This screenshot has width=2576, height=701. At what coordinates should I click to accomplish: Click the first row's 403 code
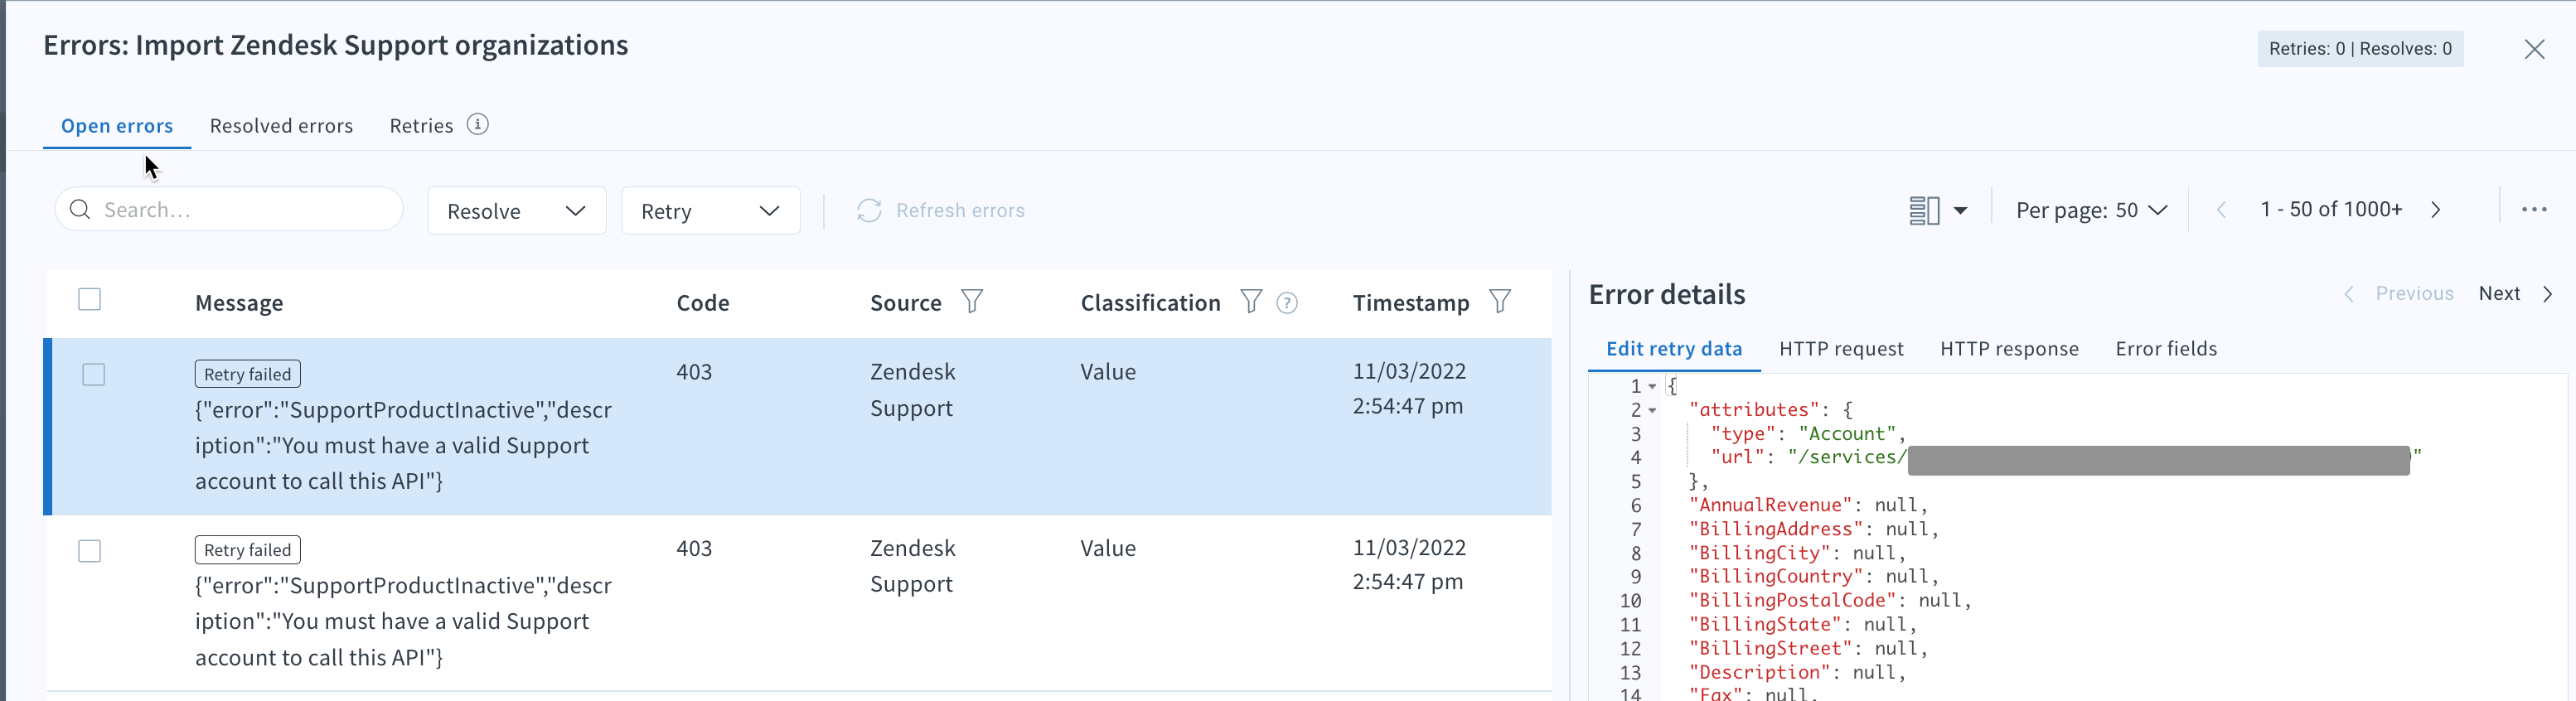tap(694, 372)
